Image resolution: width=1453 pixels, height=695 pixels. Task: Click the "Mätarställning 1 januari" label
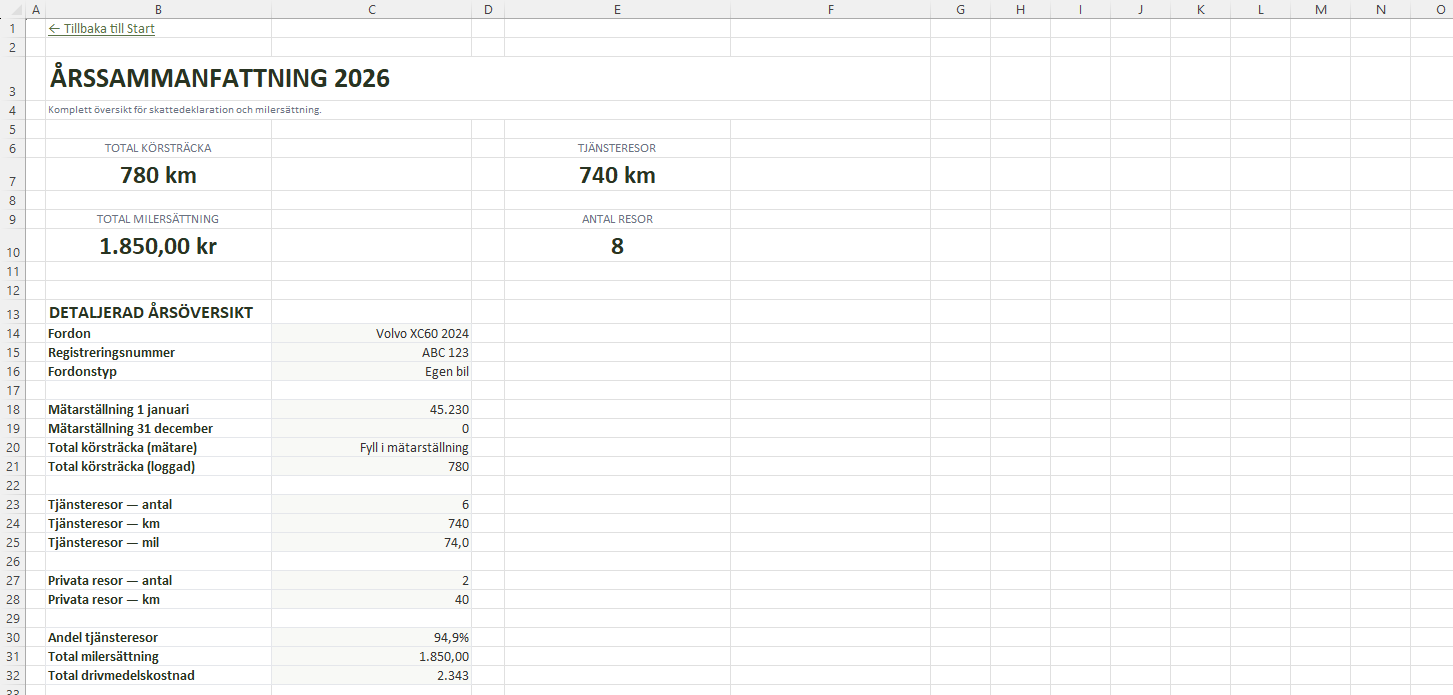119,410
